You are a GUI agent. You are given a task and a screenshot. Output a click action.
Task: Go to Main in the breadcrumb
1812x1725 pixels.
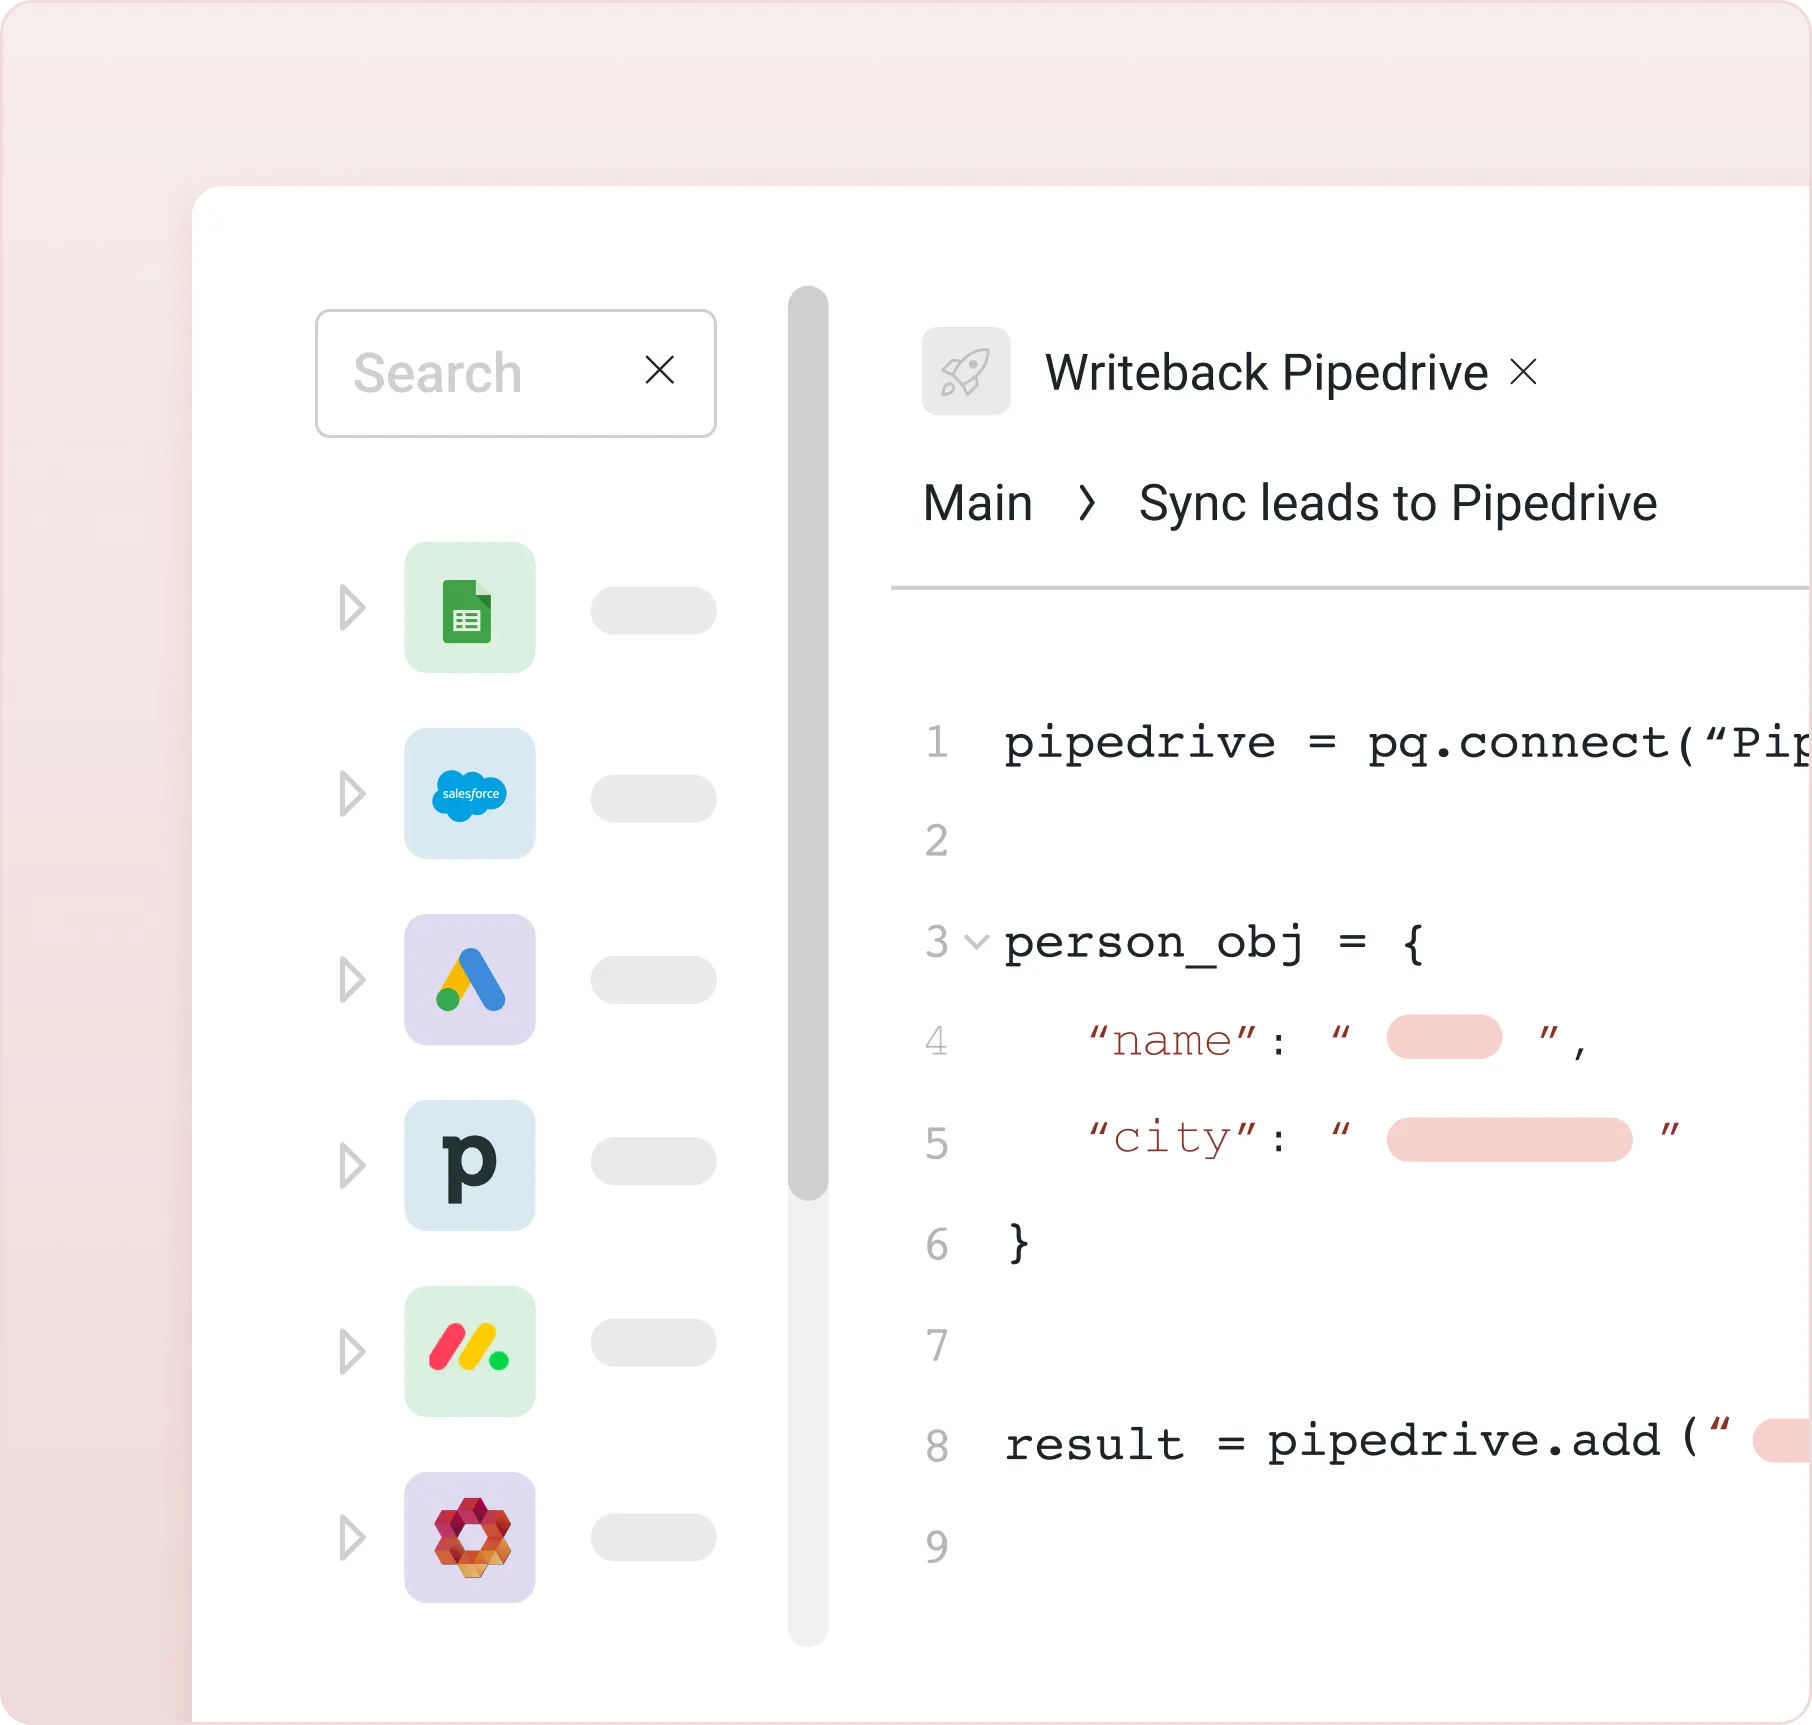[977, 503]
